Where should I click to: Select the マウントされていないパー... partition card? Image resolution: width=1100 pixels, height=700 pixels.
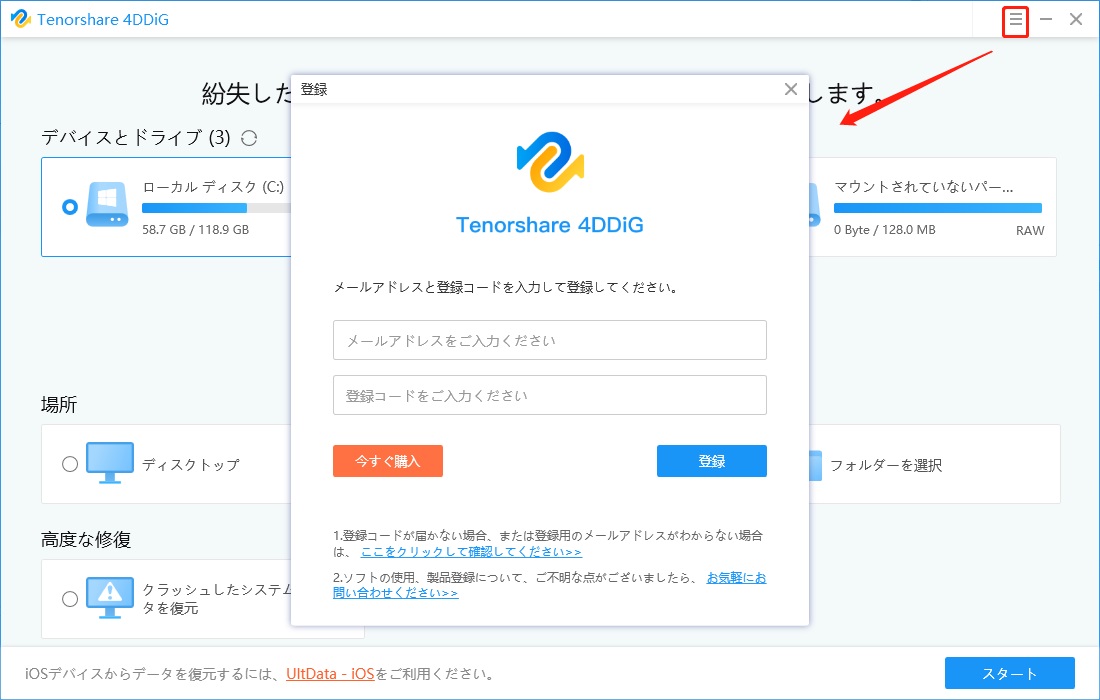[932, 207]
